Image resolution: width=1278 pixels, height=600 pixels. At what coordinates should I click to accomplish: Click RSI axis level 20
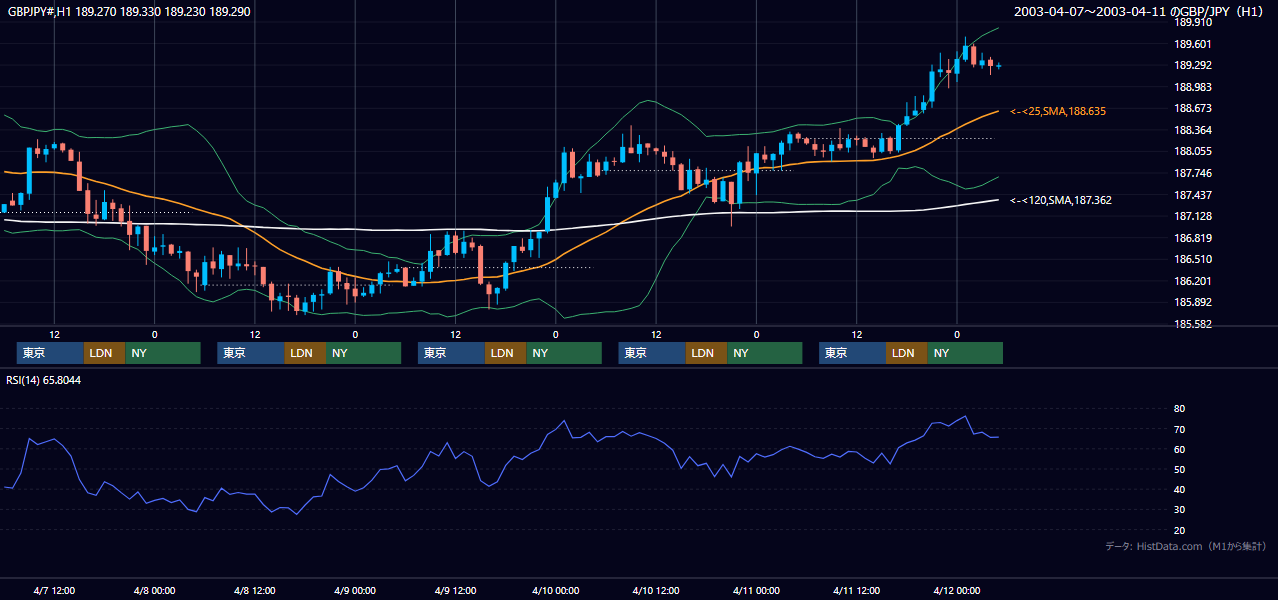(x=1179, y=530)
